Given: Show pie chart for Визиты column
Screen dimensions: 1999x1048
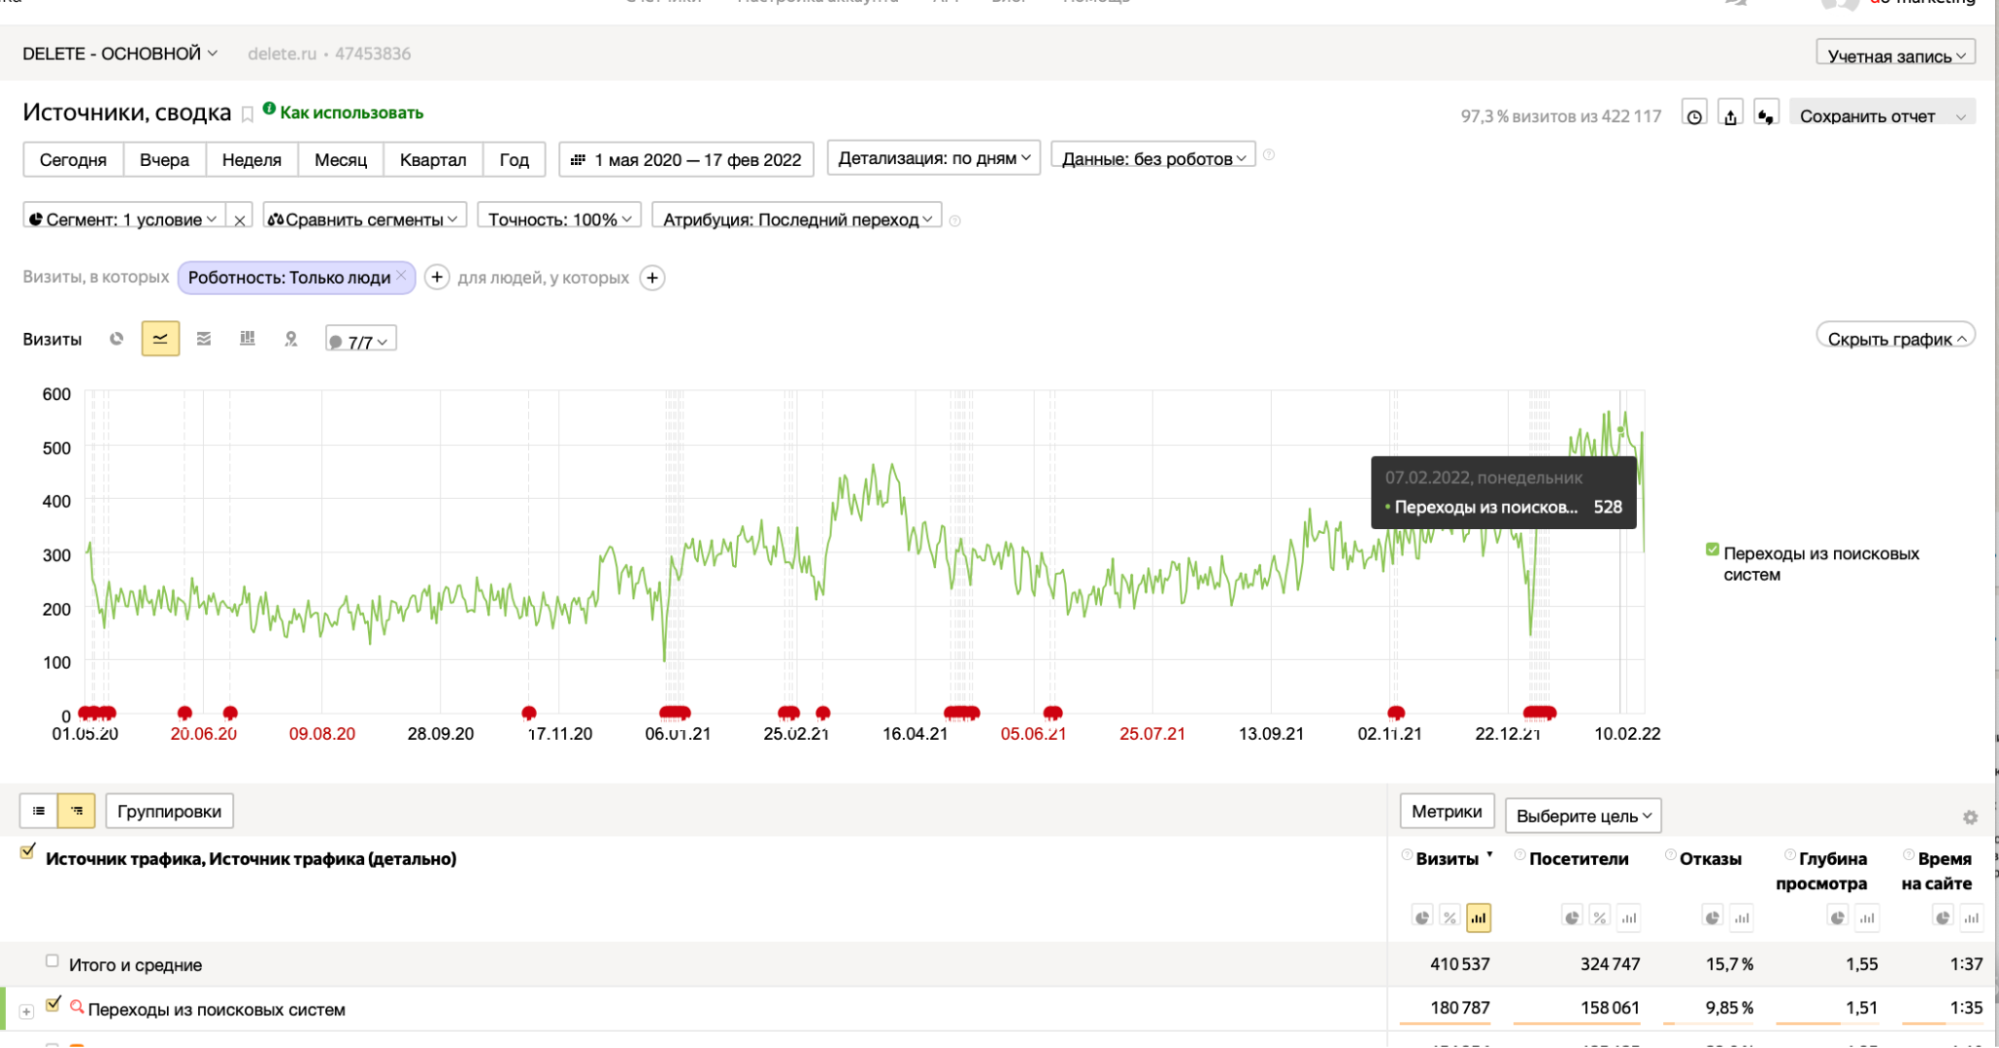Looking at the screenshot, I should pos(1422,918).
